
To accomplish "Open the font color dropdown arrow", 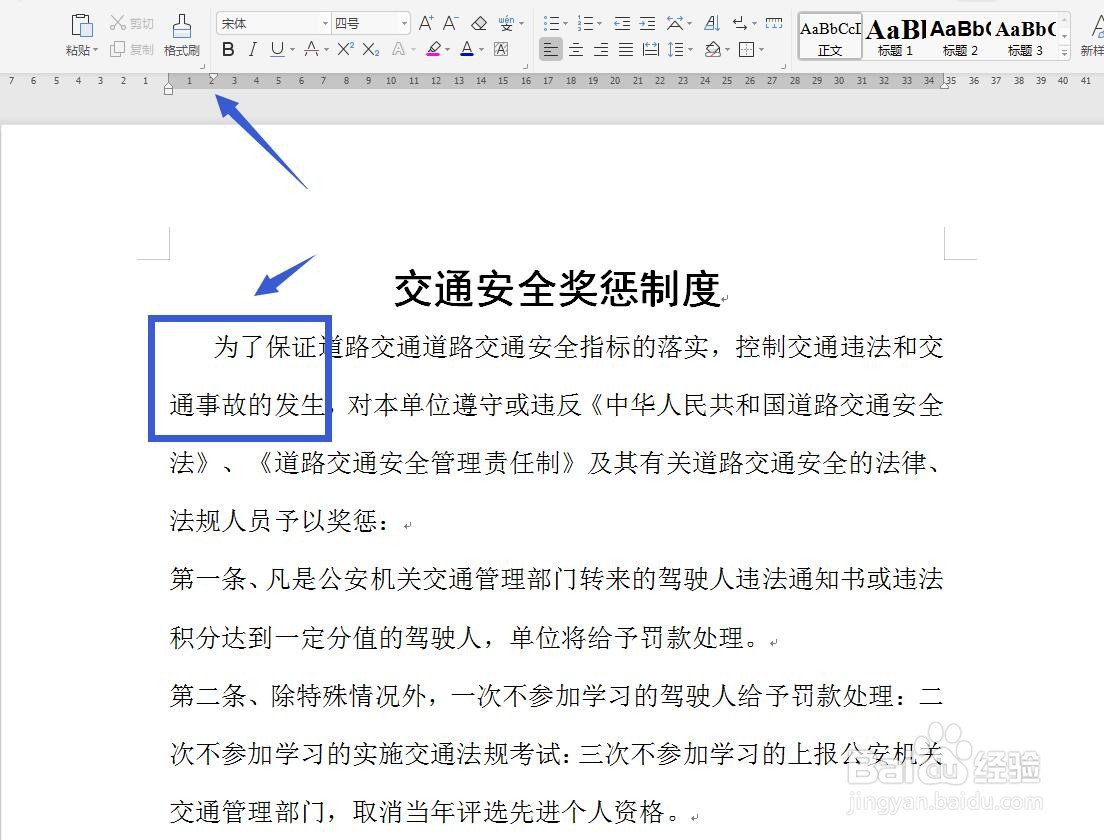I will click(x=482, y=50).
